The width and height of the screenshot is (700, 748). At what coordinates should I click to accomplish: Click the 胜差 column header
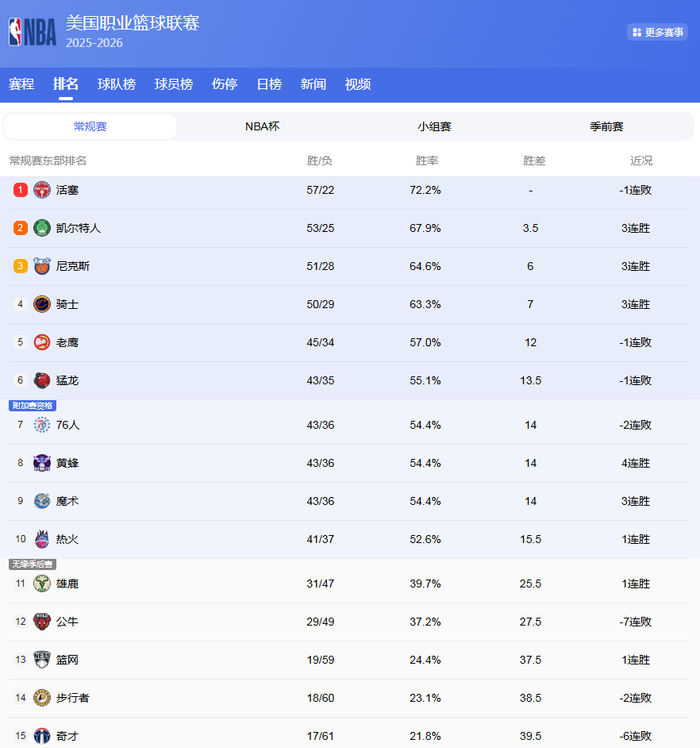click(534, 161)
